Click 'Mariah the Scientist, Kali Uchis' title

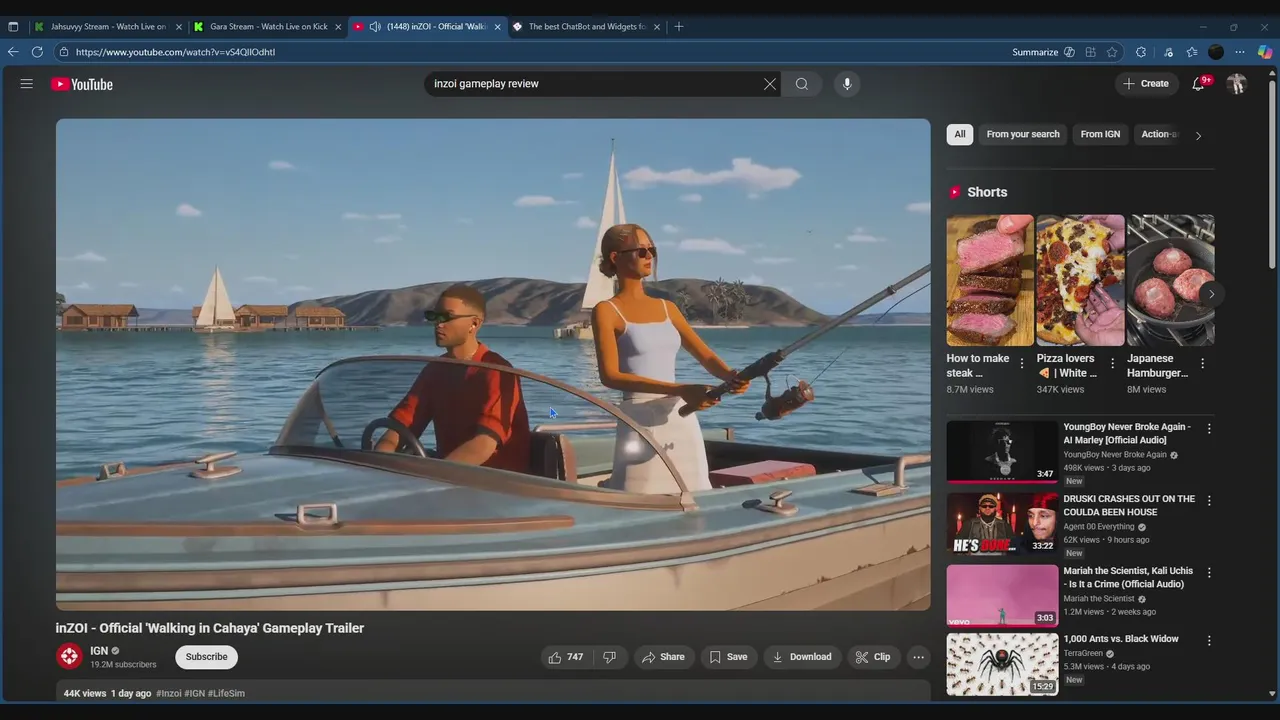(x=1128, y=577)
